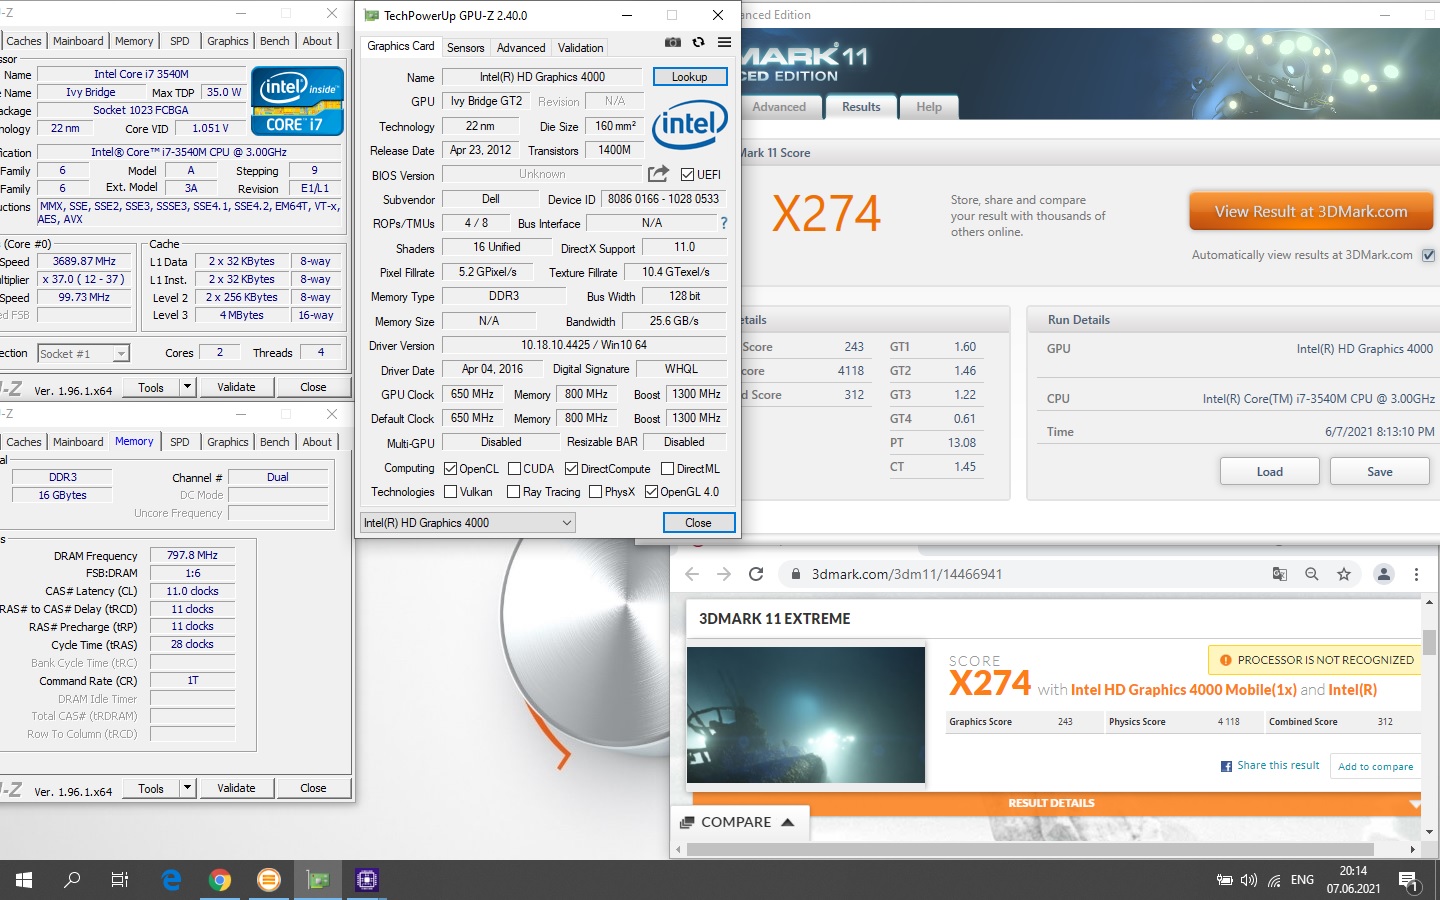Expand the COMPARE panel
Viewport: 1440px width, 900px height.
coord(738,822)
